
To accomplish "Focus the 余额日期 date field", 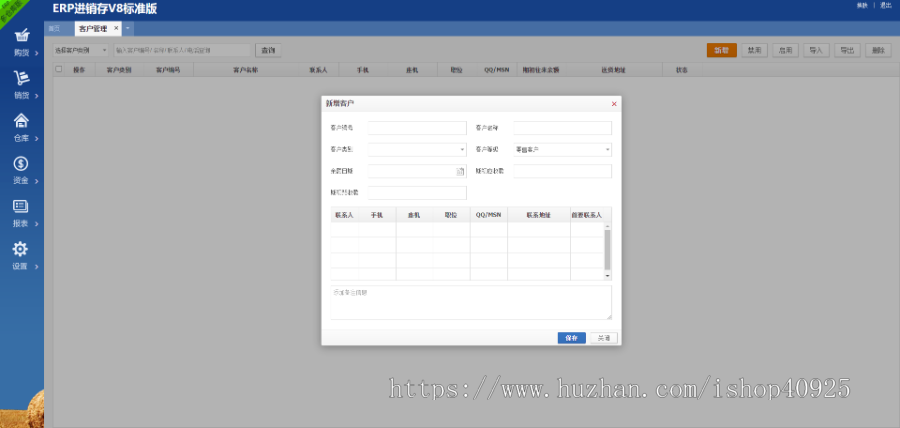I will click(417, 171).
